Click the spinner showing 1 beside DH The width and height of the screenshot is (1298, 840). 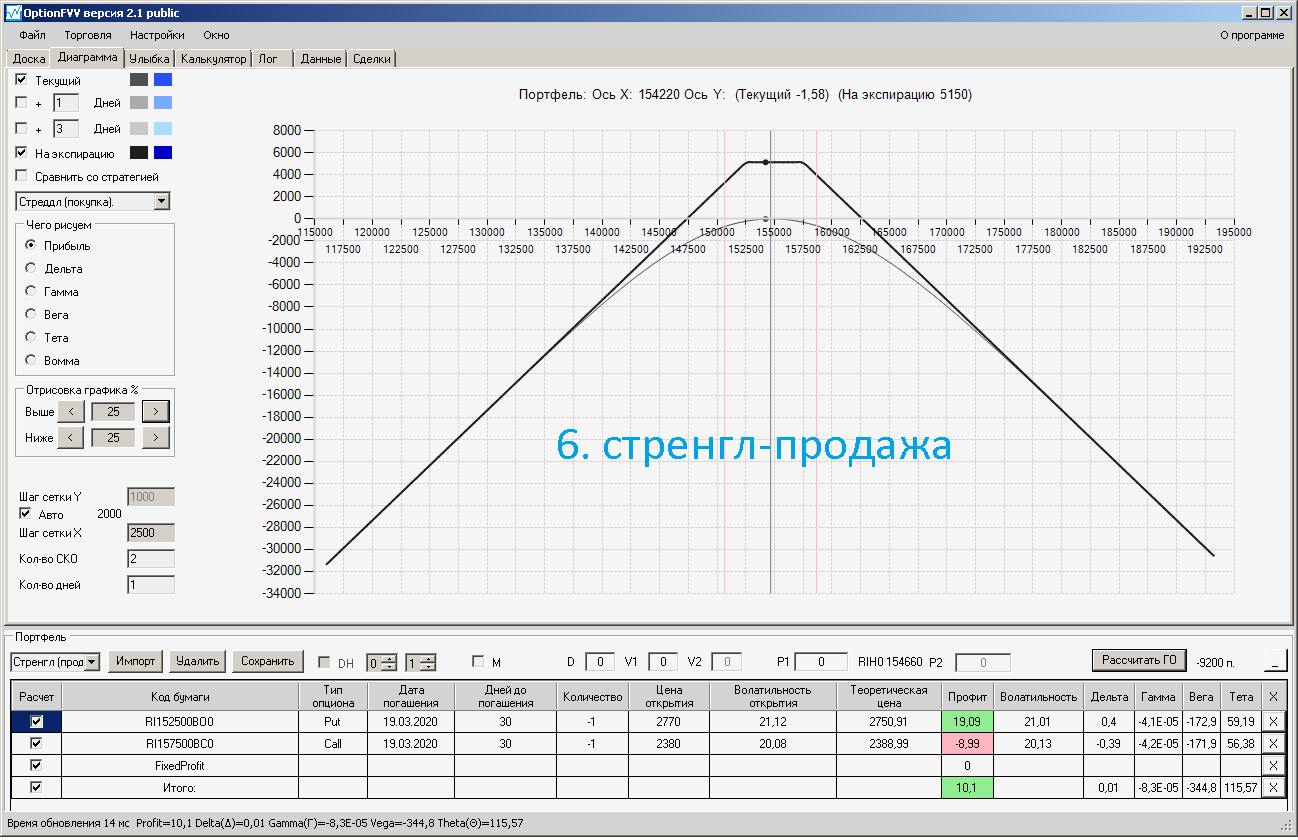click(421, 661)
